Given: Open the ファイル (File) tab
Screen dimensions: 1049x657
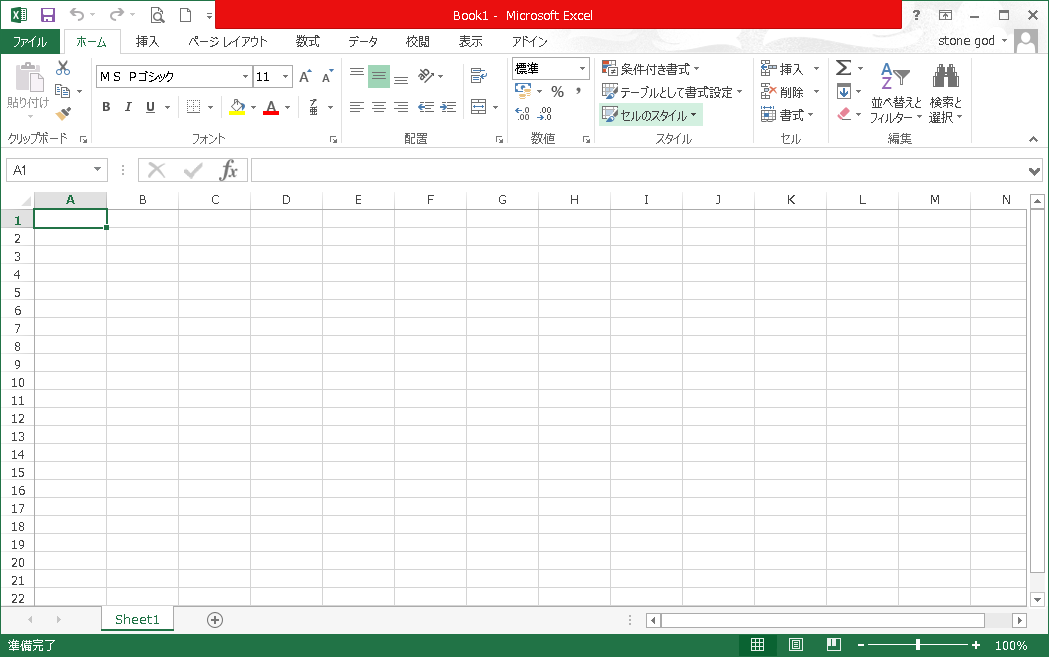Looking at the screenshot, I should 30,41.
